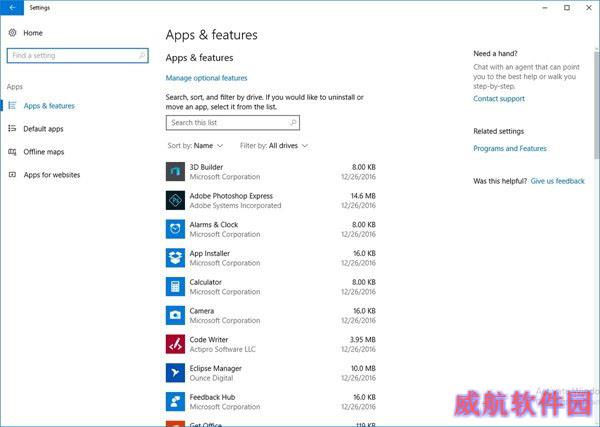
Task: Open Home settings gear icon
Action: click(12, 33)
